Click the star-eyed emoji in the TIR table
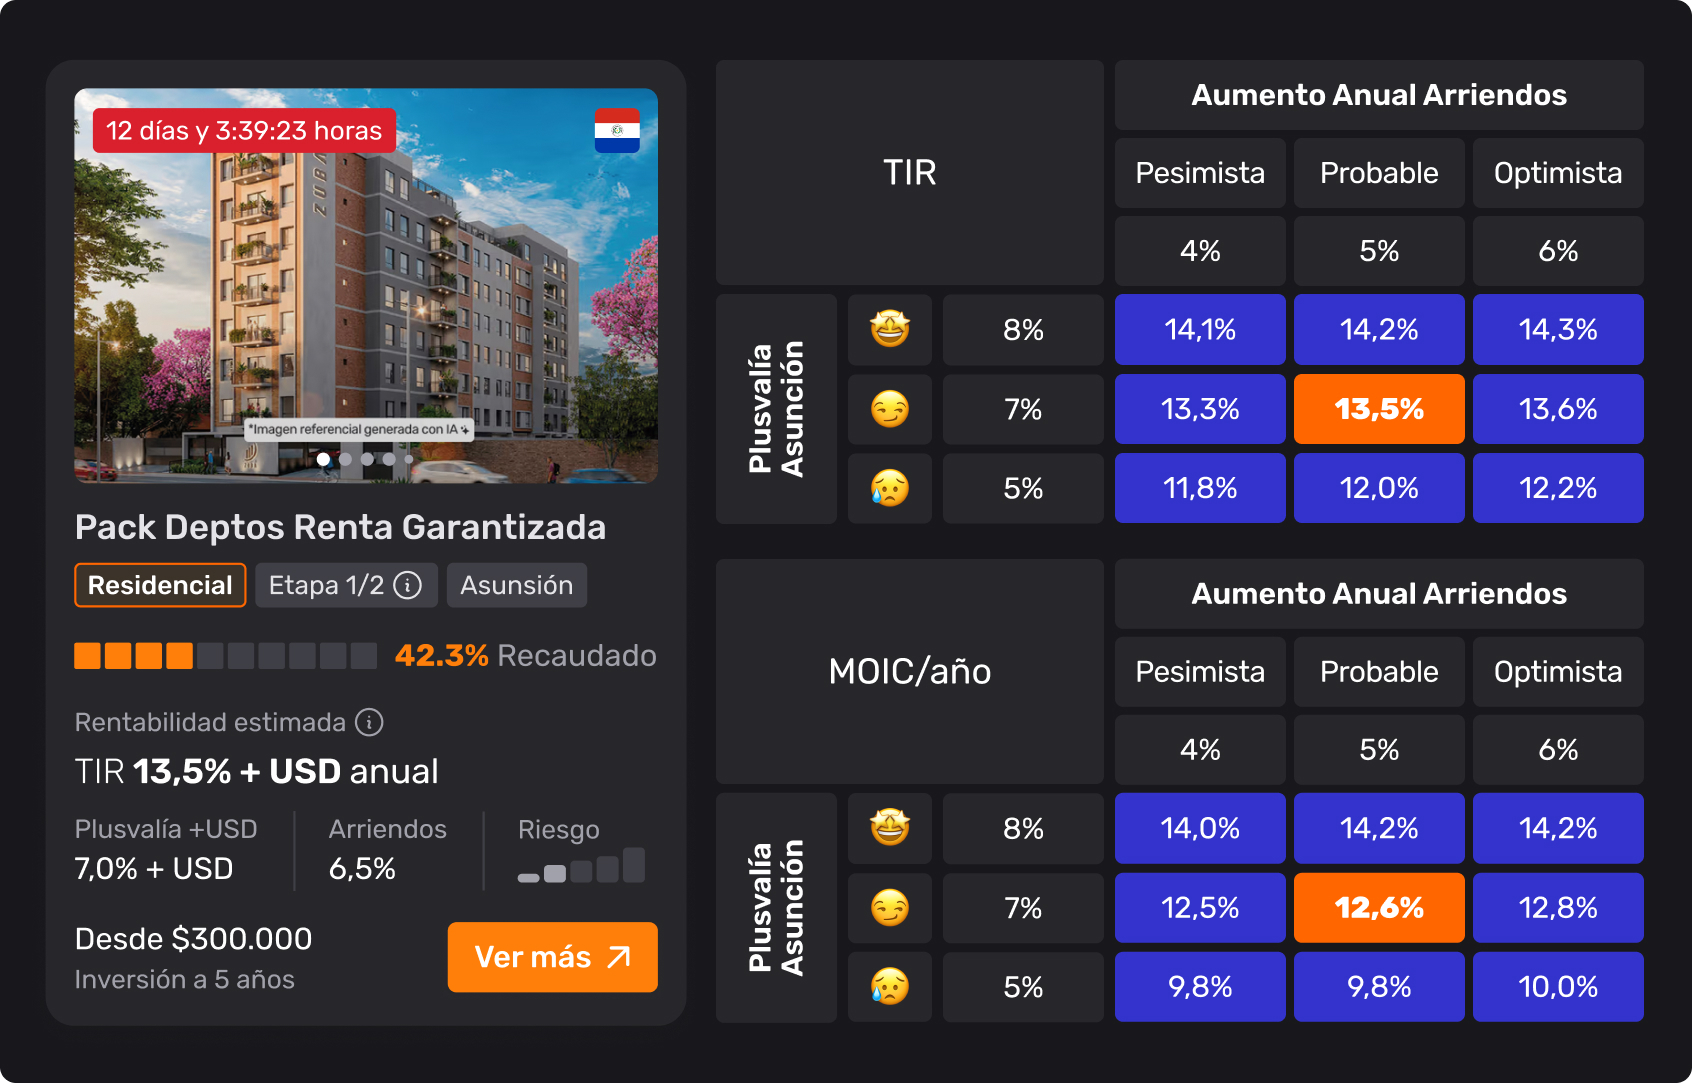The height and width of the screenshot is (1083, 1692). point(889,329)
